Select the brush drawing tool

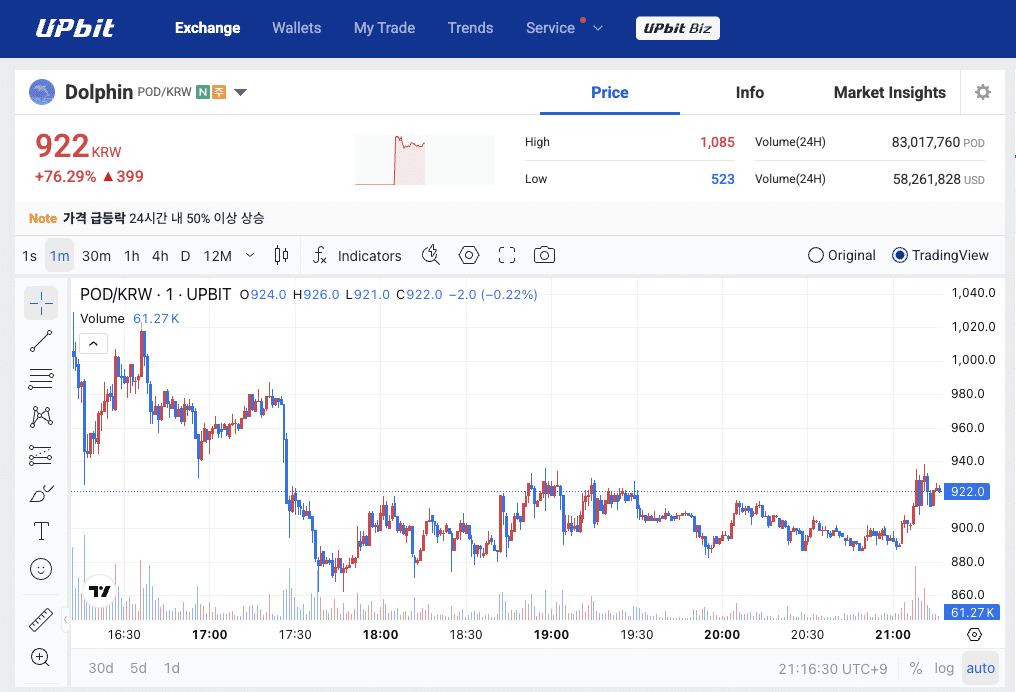[x=41, y=494]
